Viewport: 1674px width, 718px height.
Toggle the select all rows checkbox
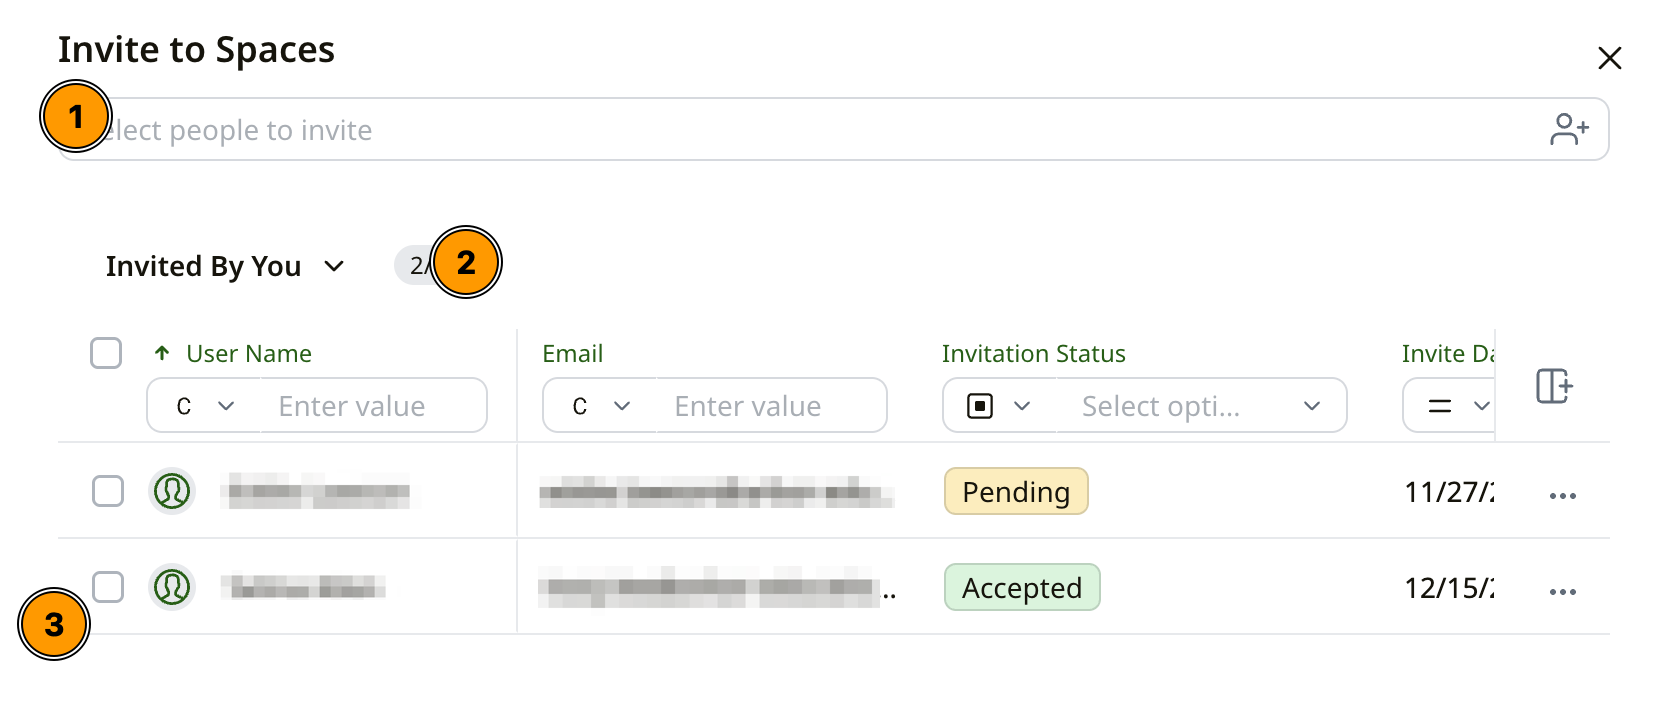click(x=106, y=353)
